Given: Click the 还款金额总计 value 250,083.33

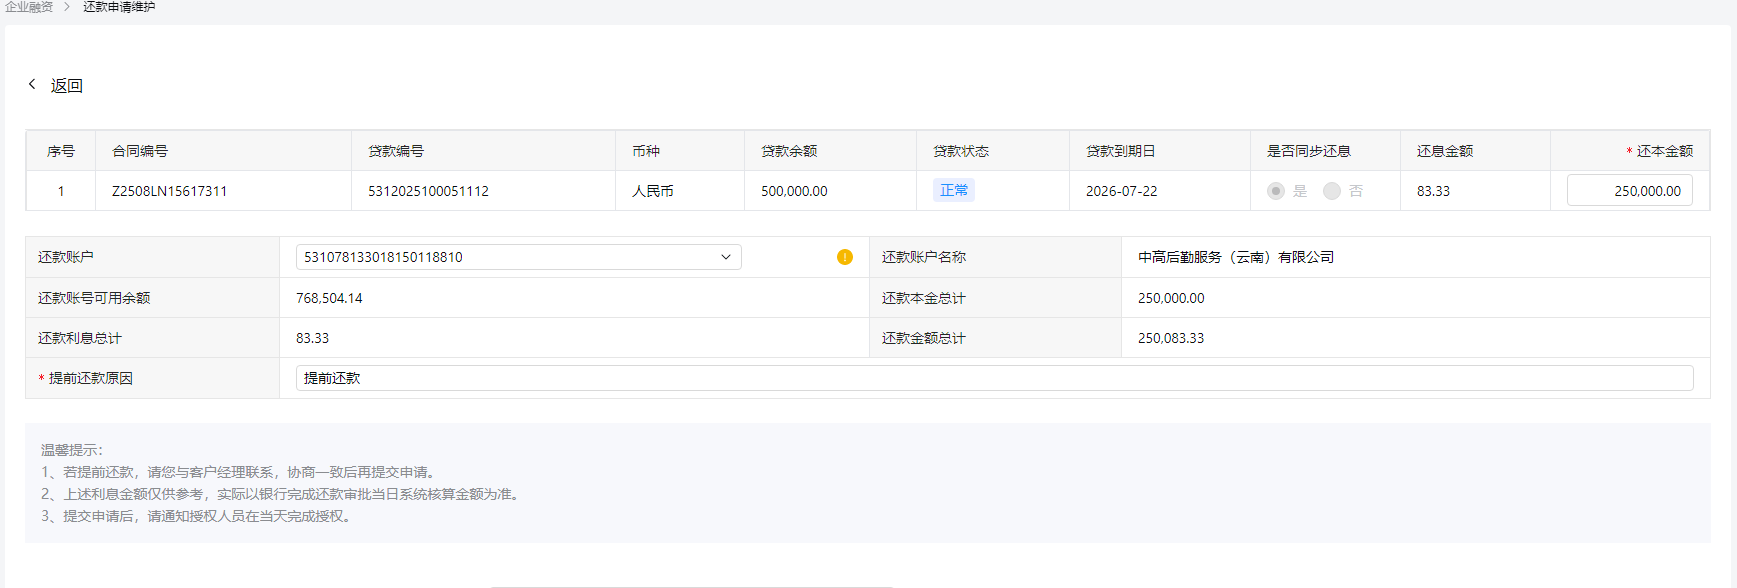Looking at the screenshot, I should coord(1171,338).
